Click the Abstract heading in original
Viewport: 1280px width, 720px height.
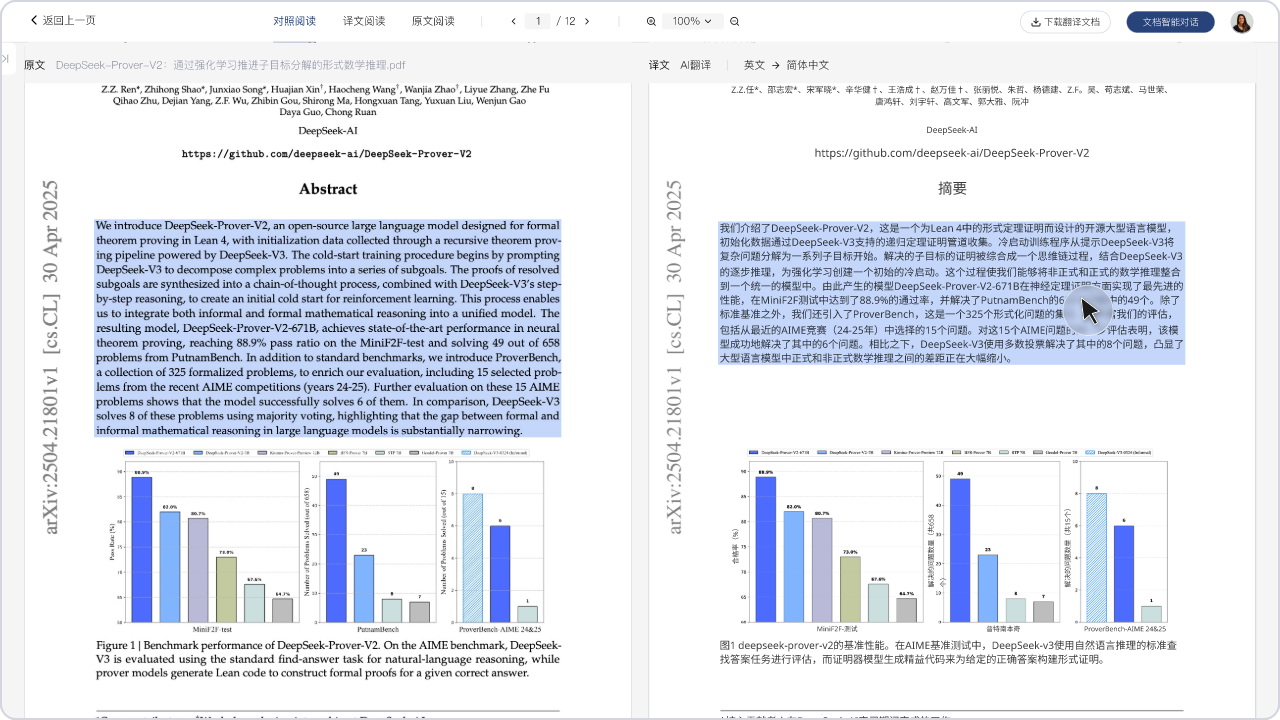click(328, 189)
